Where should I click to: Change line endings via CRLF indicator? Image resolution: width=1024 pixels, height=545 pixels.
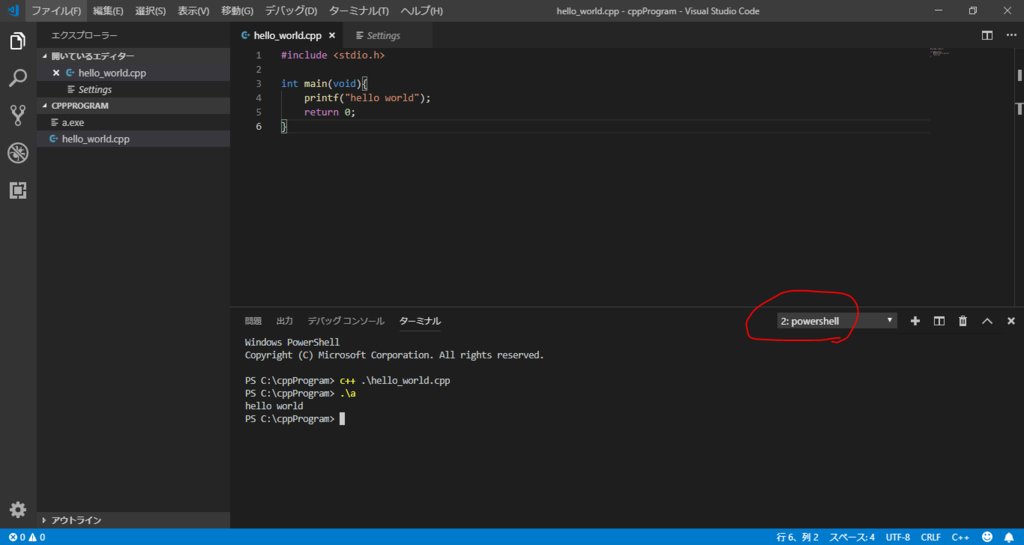click(931, 537)
